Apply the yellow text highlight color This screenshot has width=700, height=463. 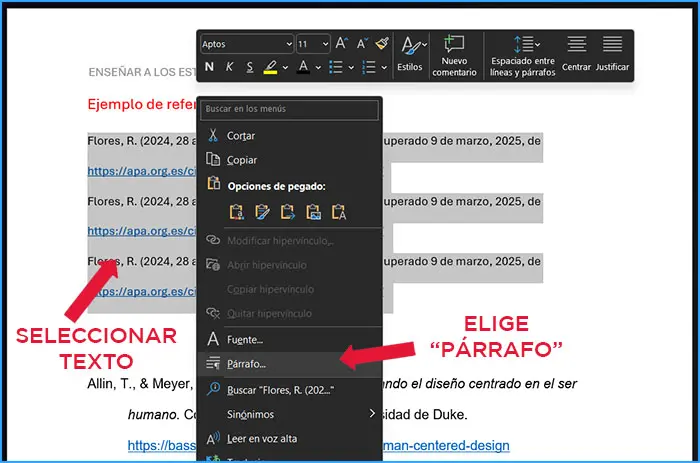tap(270, 67)
